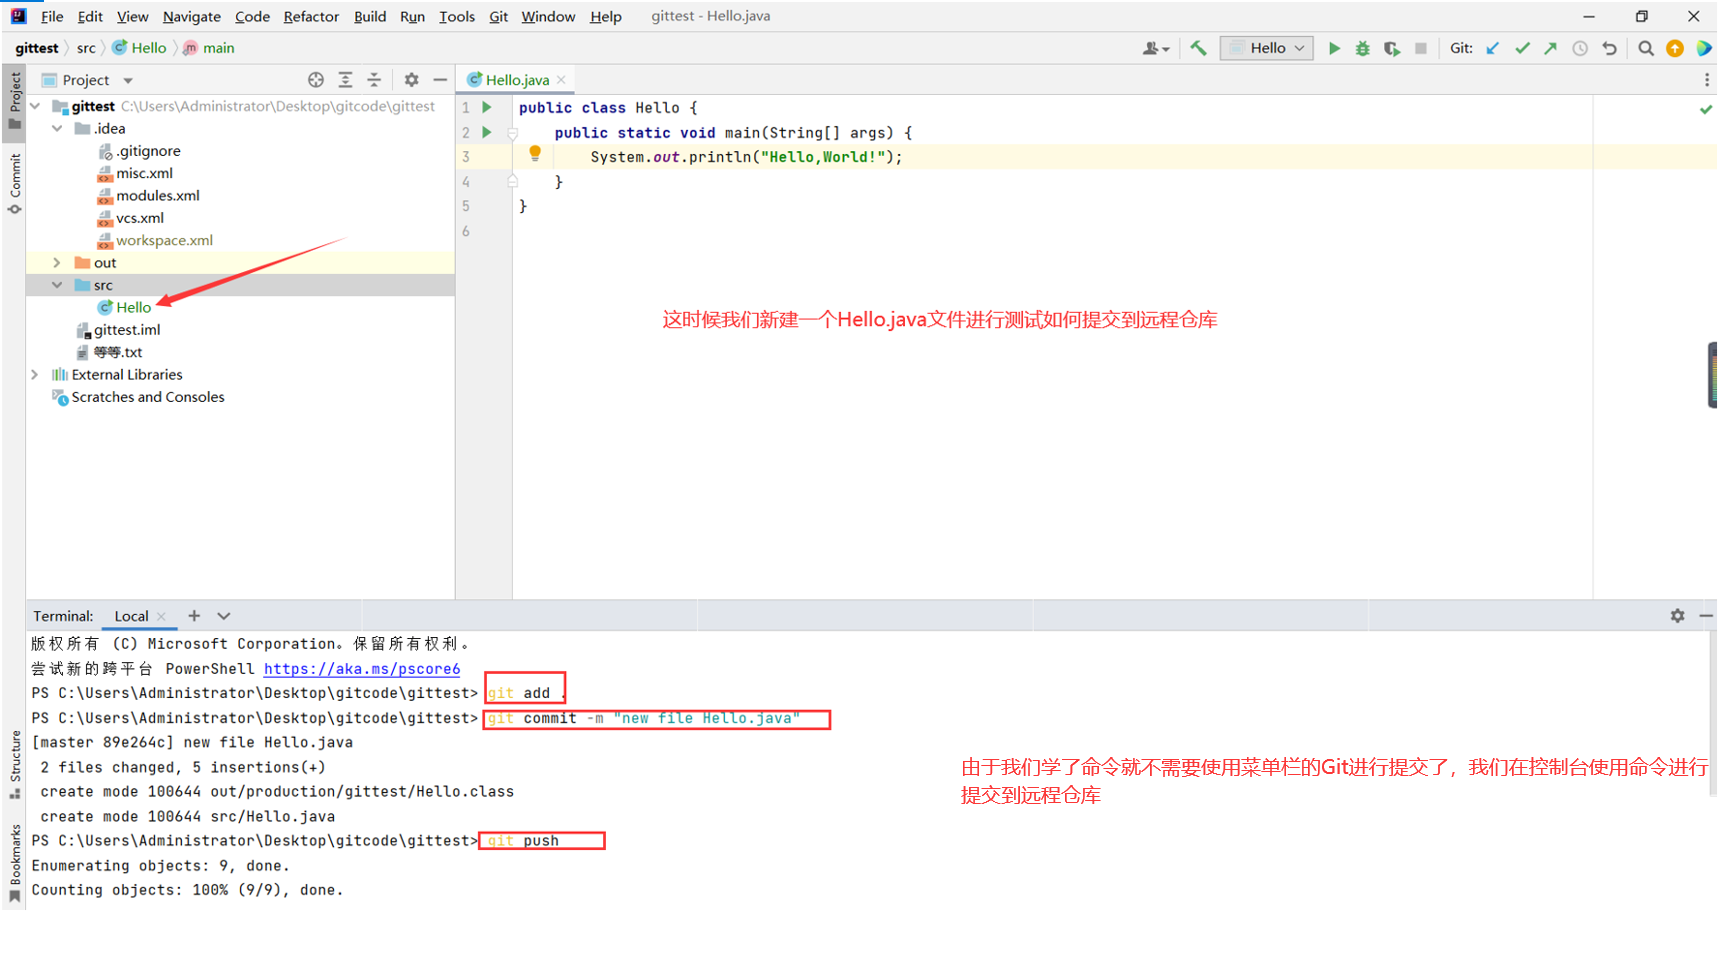The image size is (1719, 966).
Task: Click the main method breadcrumb
Action: 209,48
